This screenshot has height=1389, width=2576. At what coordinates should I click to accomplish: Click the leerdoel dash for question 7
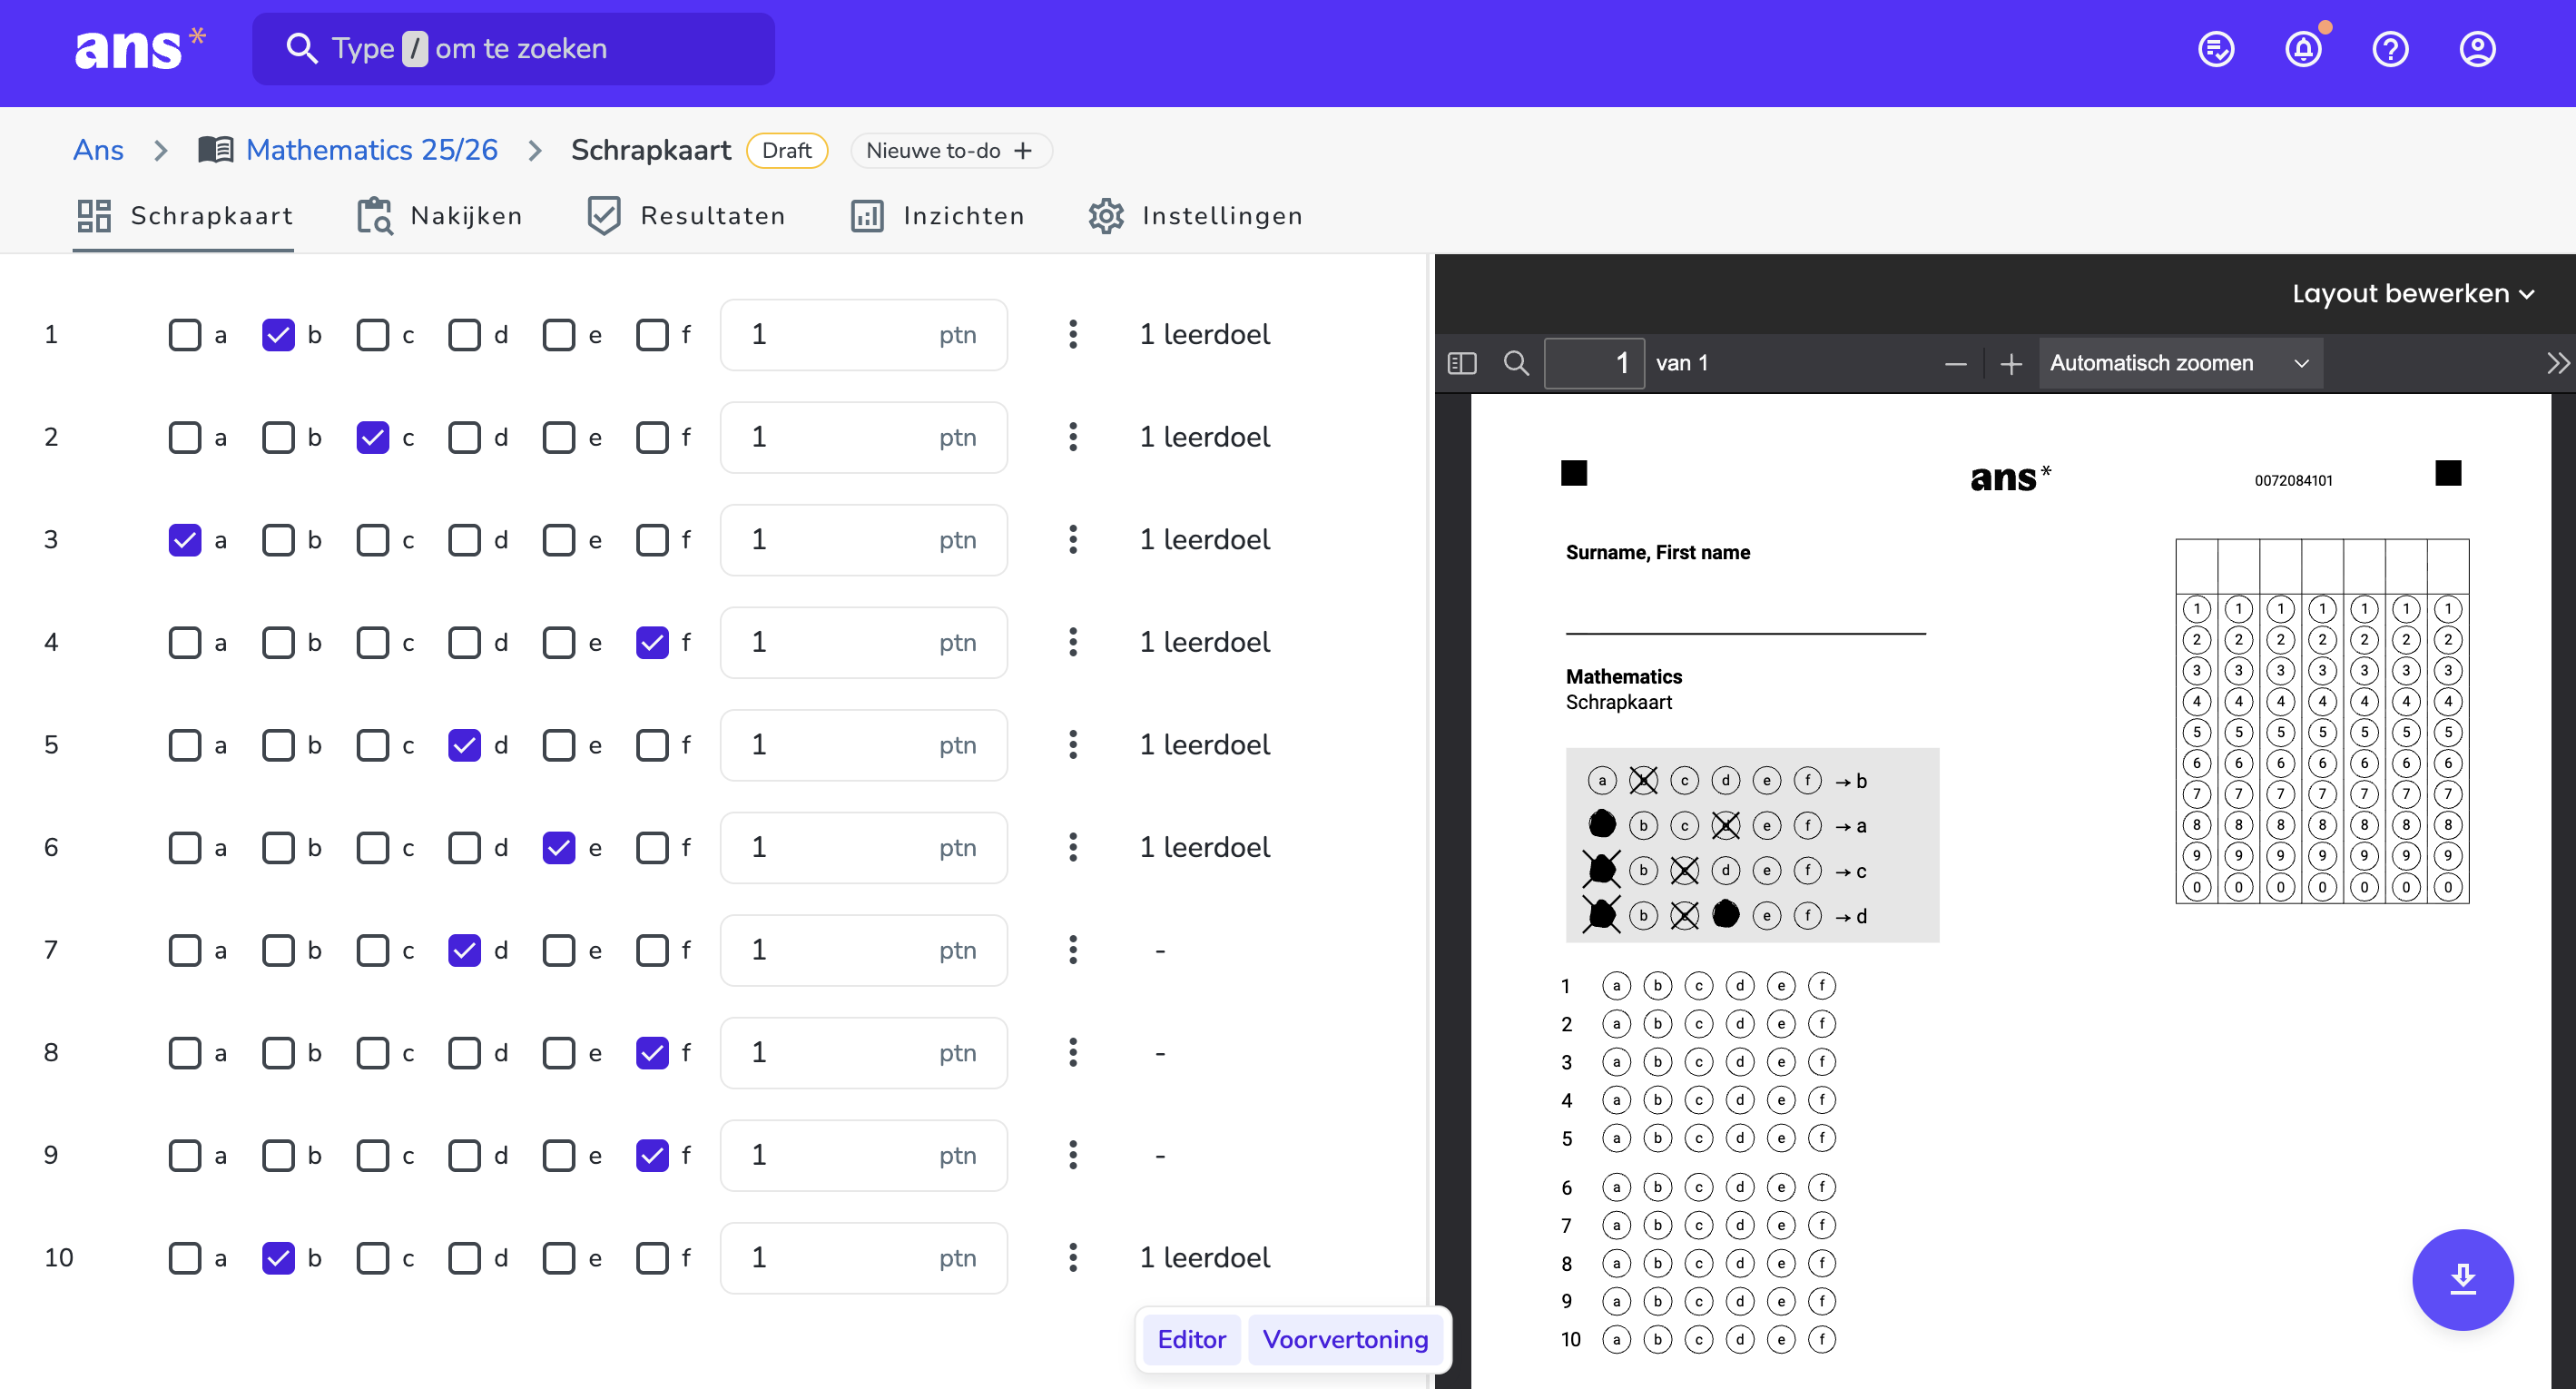1160,951
